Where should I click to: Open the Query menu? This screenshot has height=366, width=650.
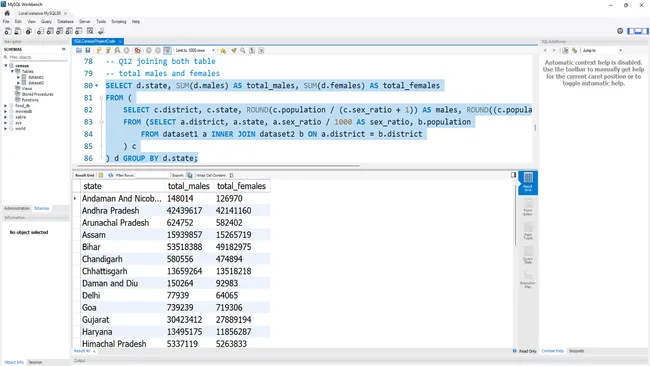46,22
